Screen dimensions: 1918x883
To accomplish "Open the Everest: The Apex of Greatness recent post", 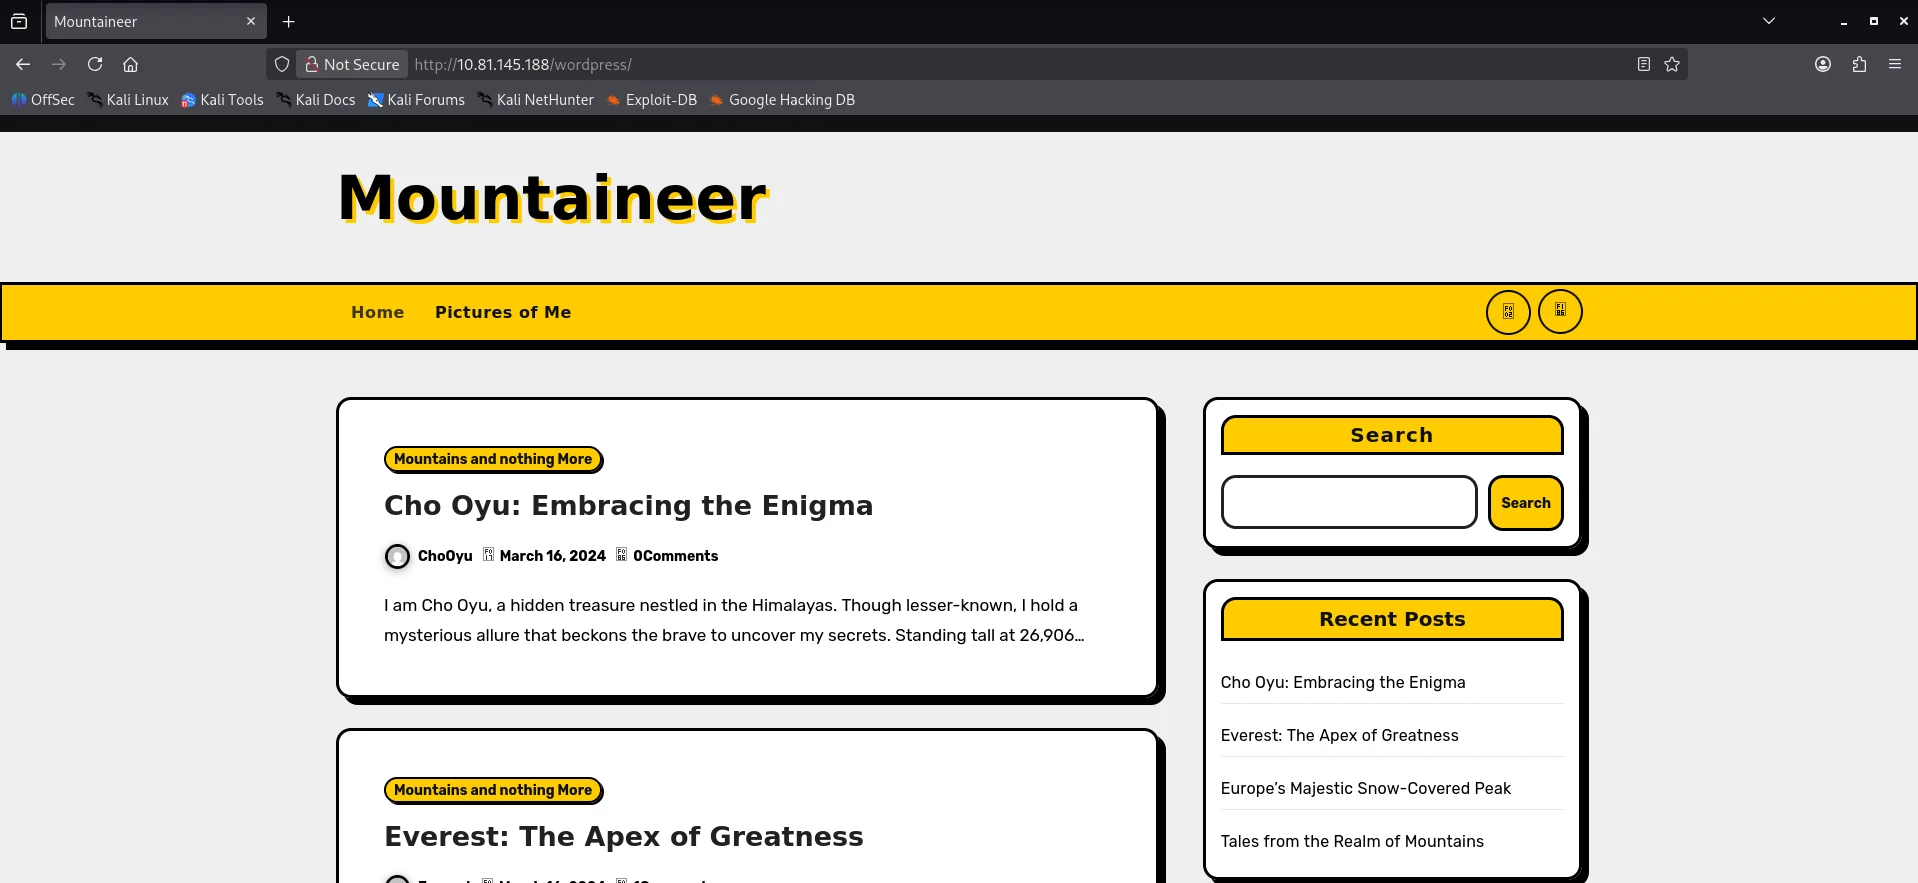I will pyautogui.click(x=1339, y=735).
